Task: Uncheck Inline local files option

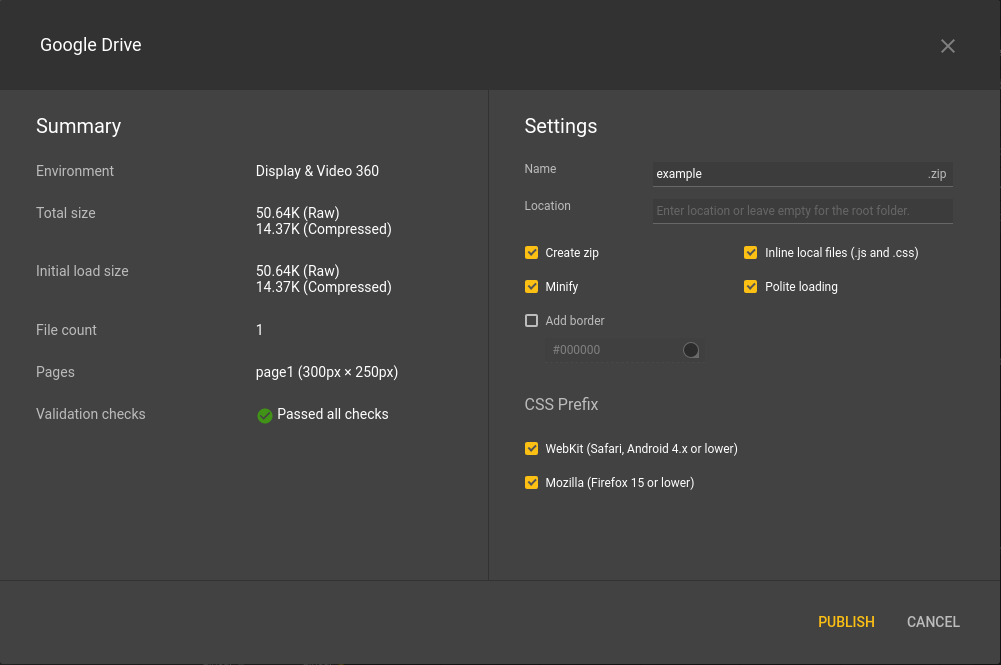Action: 751,253
